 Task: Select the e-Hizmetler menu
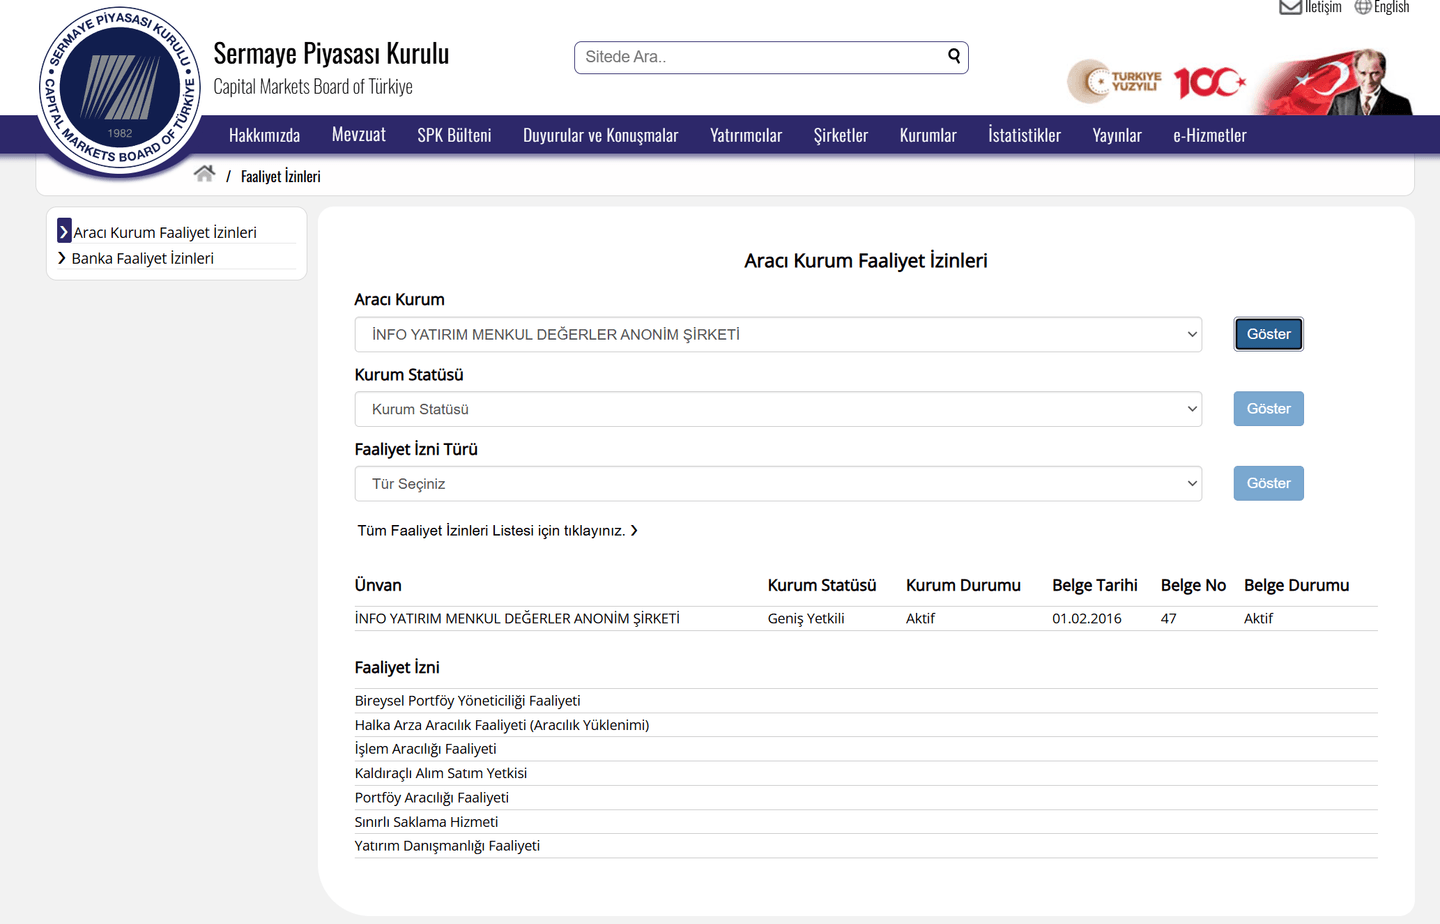1209,135
